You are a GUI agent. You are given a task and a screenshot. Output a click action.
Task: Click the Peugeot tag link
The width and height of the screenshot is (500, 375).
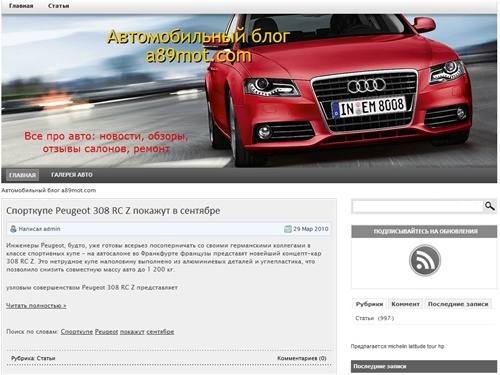pyautogui.click(x=106, y=332)
